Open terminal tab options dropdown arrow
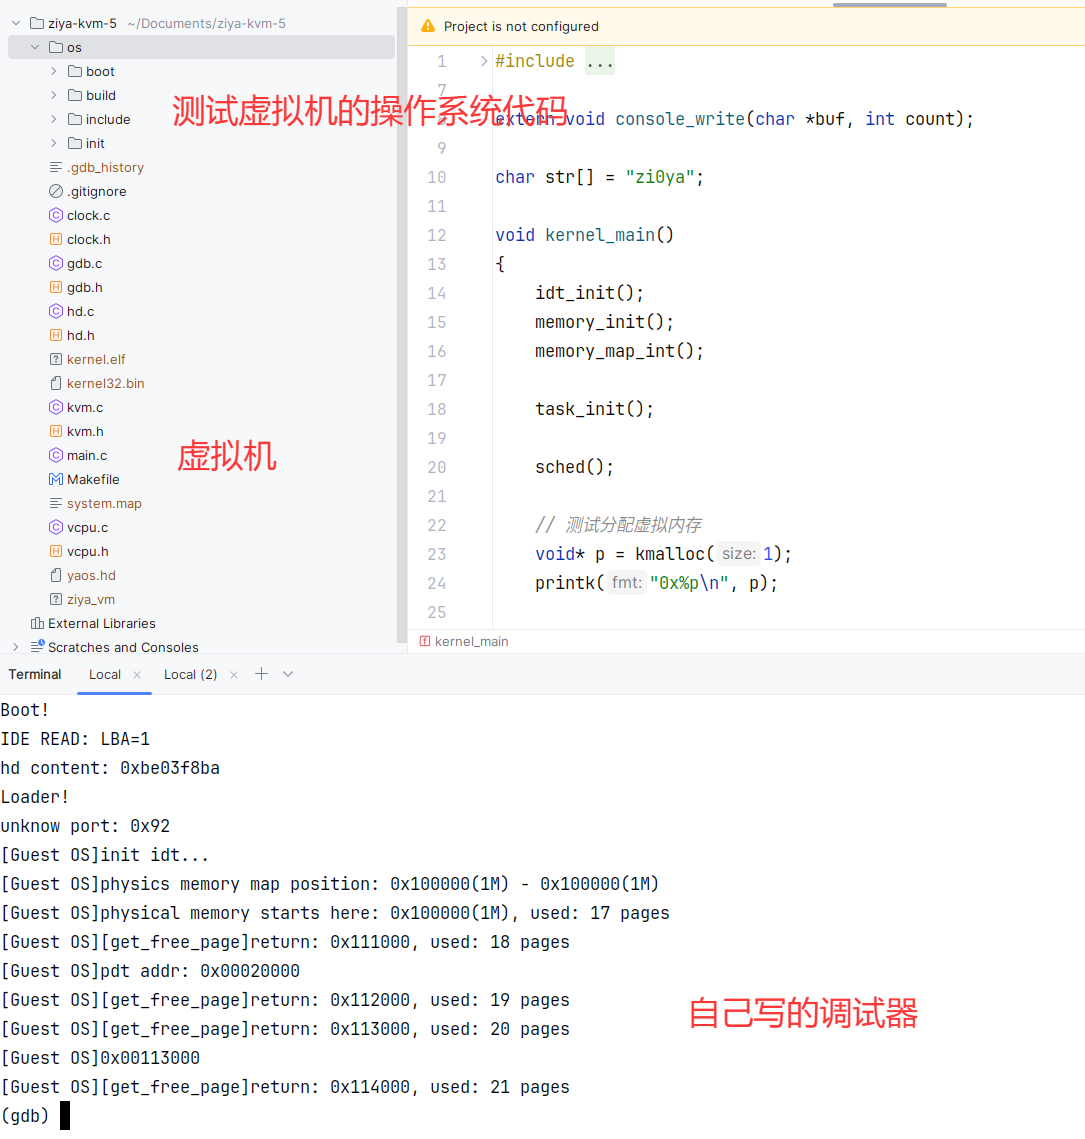 point(288,674)
